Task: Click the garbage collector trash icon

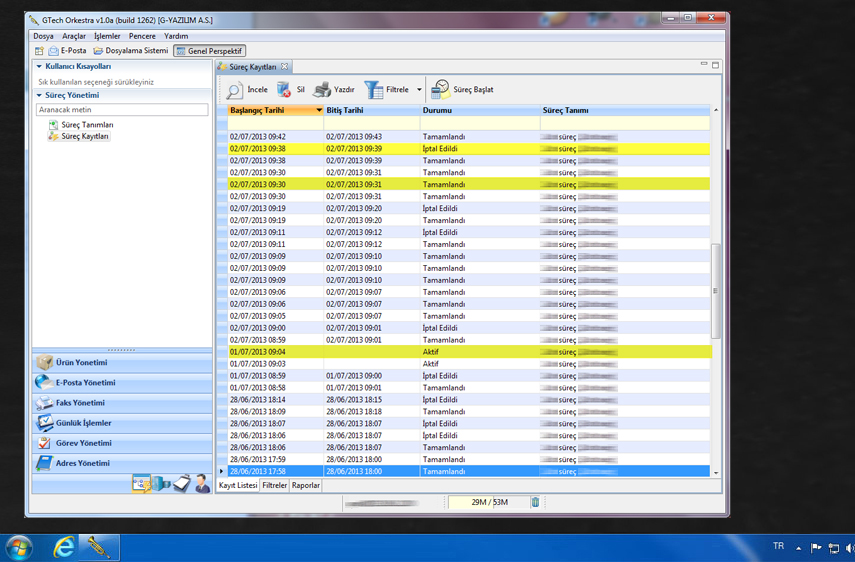Action: pyautogui.click(x=535, y=502)
